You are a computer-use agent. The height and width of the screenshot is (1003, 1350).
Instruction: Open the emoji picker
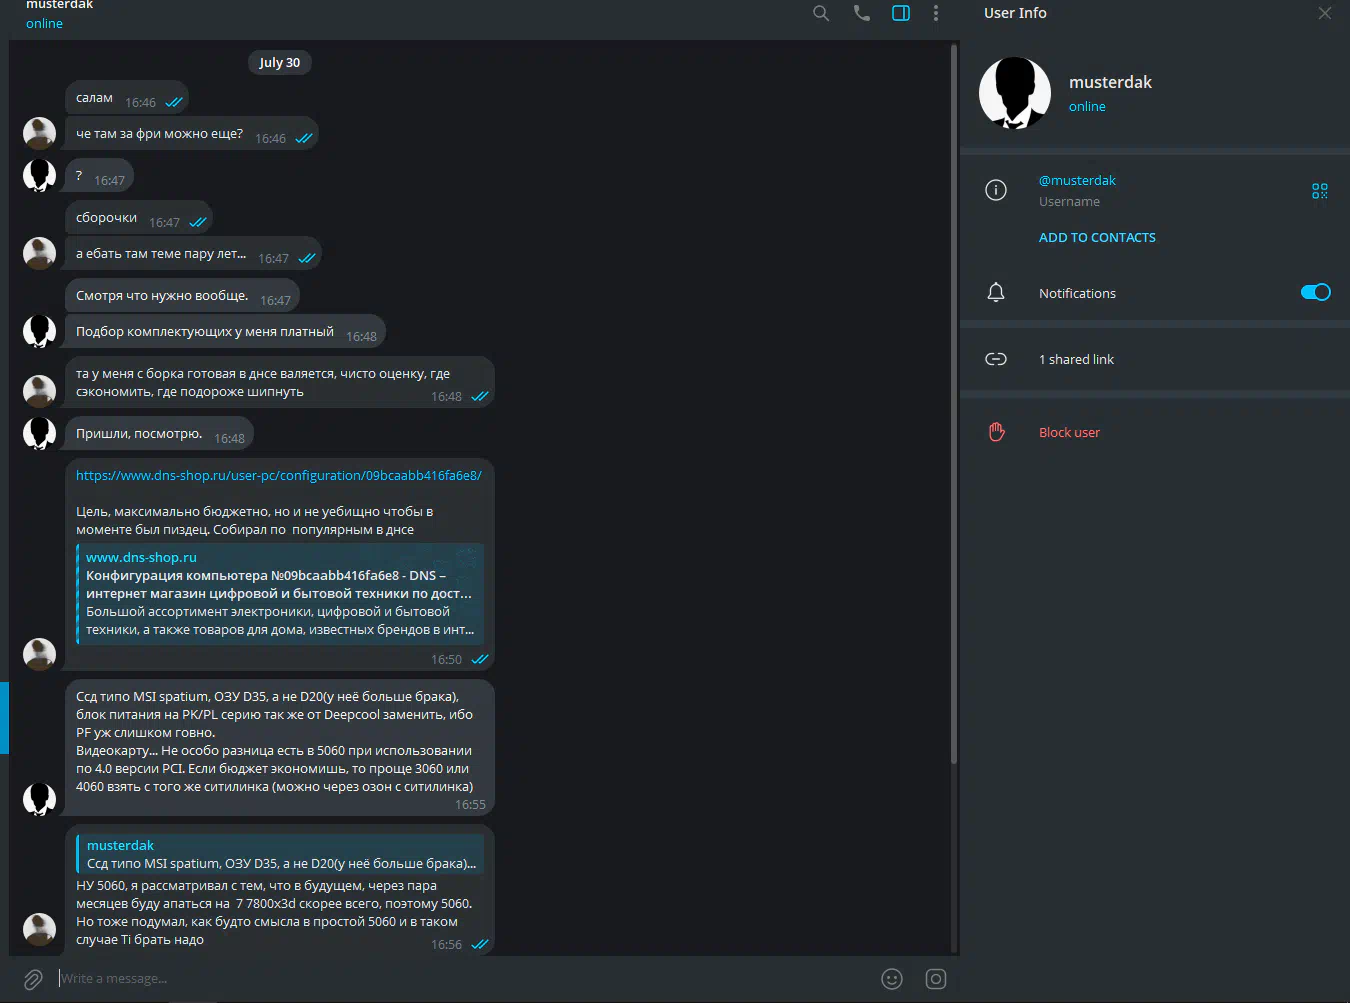[x=892, y=979]
